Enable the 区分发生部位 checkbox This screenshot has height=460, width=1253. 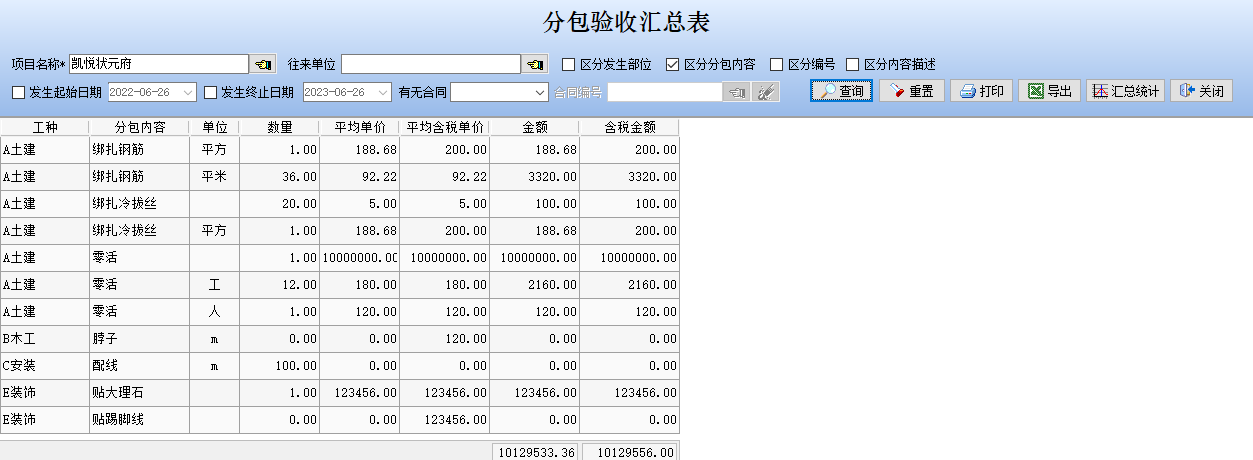(x=568, y=64)
